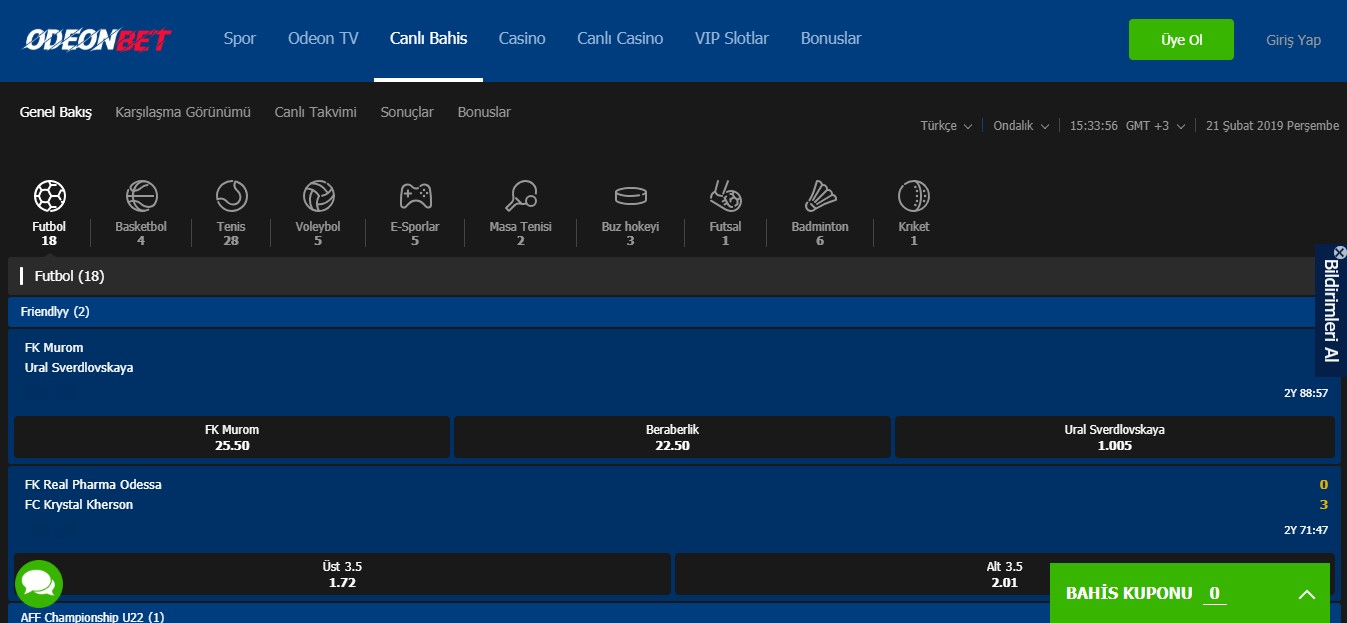Switch to the Karşılaşma Görünümü tab
This screenshot has height=623, width=1347.
tap(183, 112)
